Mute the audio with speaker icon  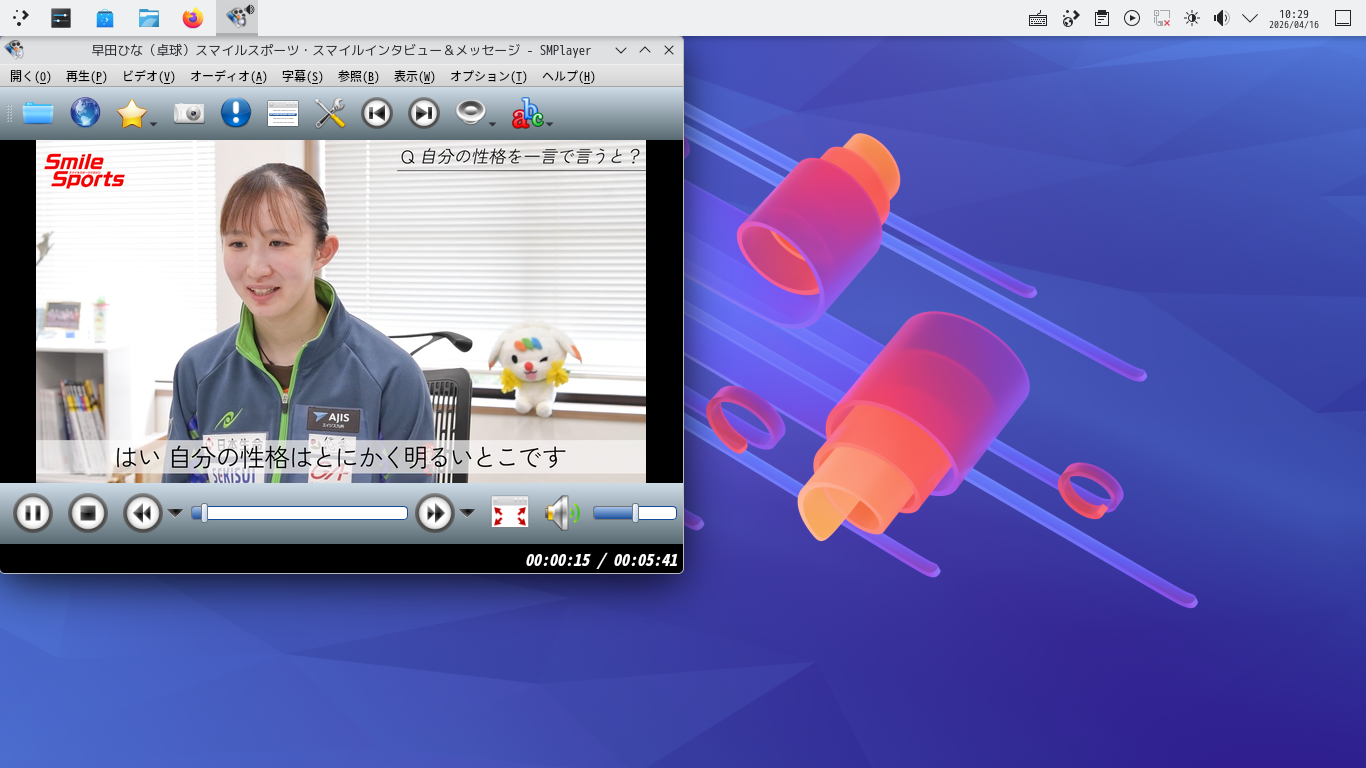pyautogui.click(x=562, y=514)
